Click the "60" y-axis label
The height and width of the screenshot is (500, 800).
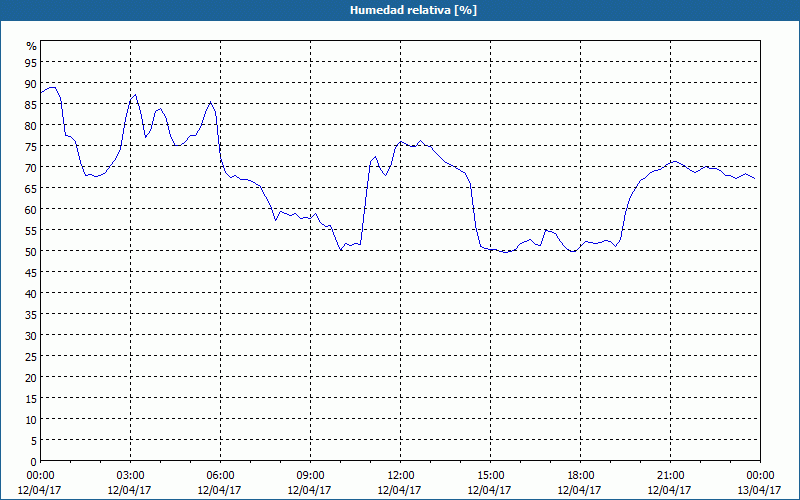pyautogui.click(x=31, y=209)
